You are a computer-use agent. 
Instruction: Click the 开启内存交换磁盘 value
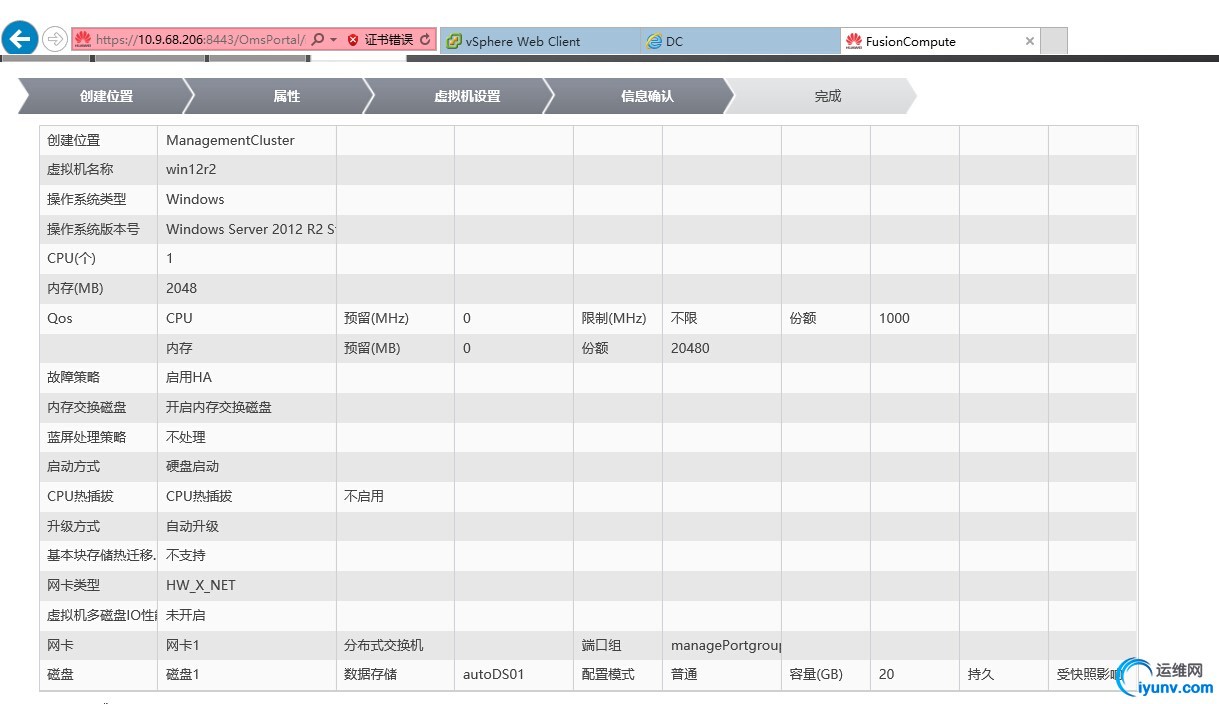tap(219, 407)
